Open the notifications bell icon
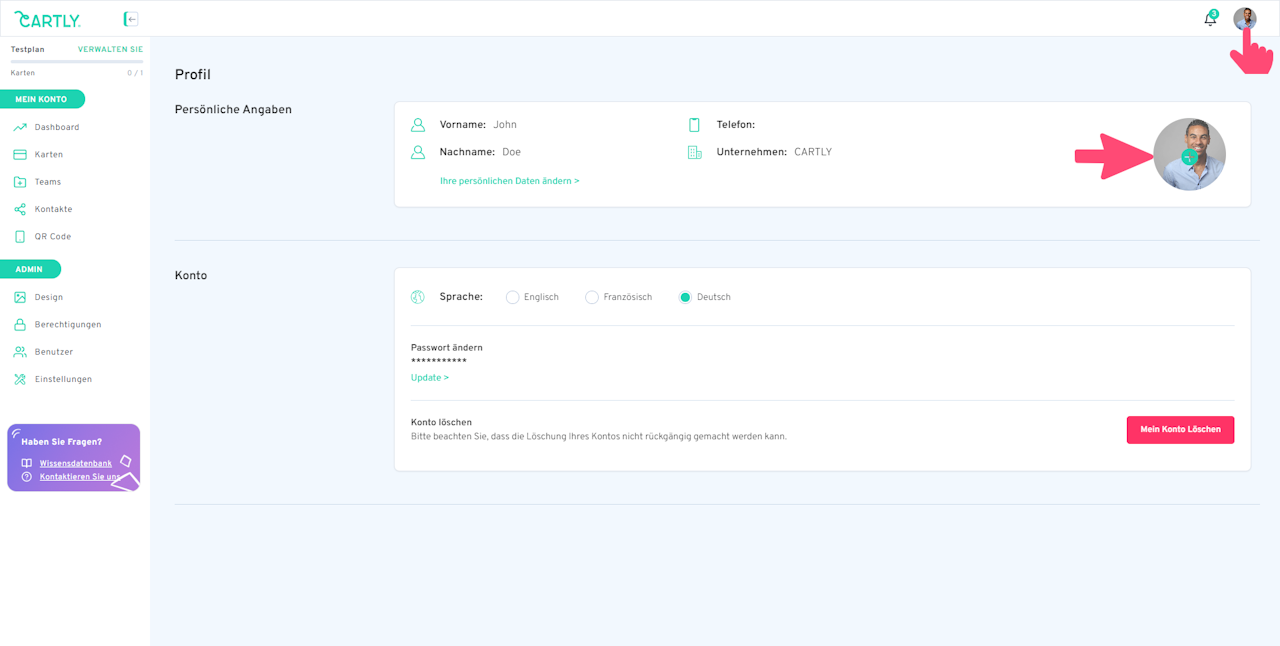The width and height of the screenshot is (1280, 646). click(1210, 19)
